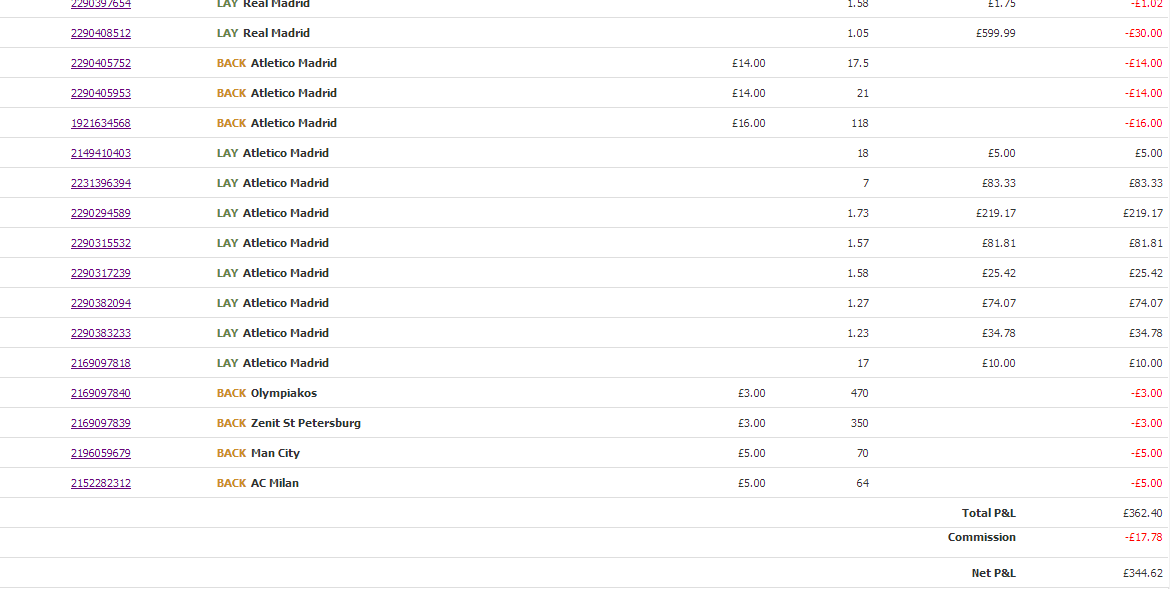This screenshot has width=1170, height=589.
Task: Click the Total P&L amount £362.40
Action: (1142, 513)
